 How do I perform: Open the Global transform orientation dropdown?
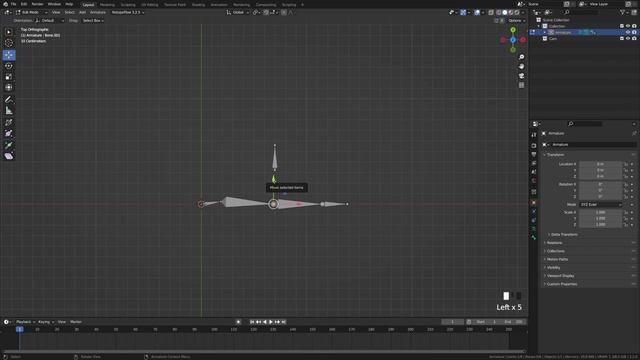[238, 13]
